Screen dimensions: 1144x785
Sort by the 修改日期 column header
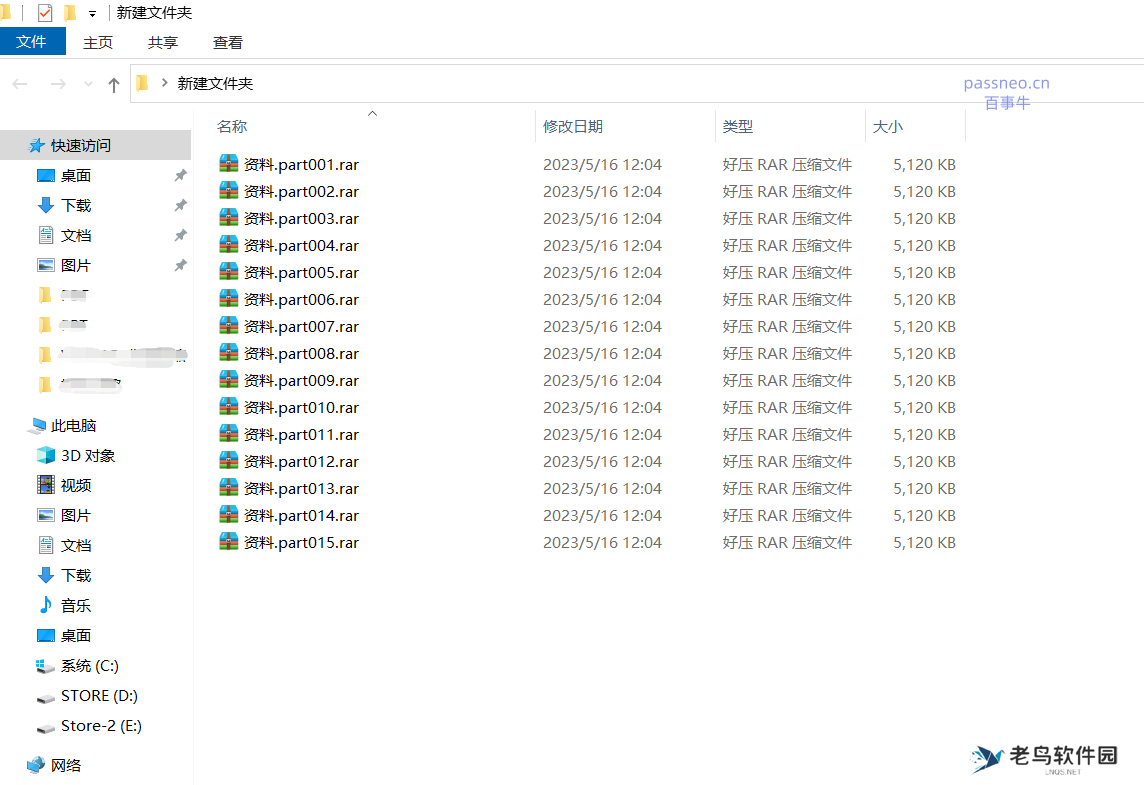[x=573, y=127]
